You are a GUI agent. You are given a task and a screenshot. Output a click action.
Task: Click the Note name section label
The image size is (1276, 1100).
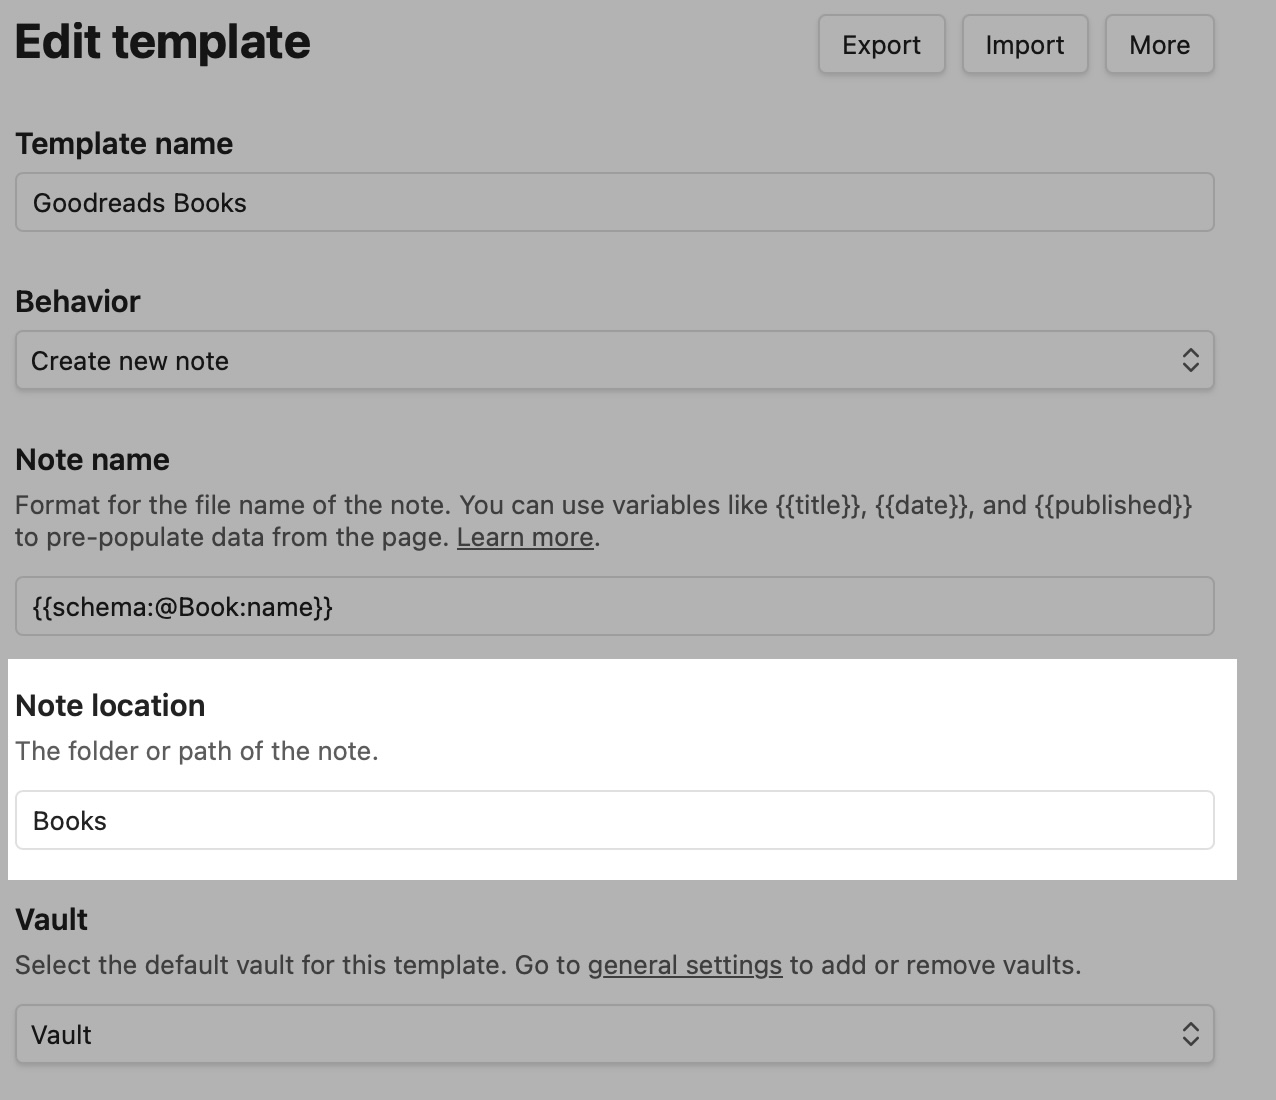pyautogui.click(x=93, y=460)
